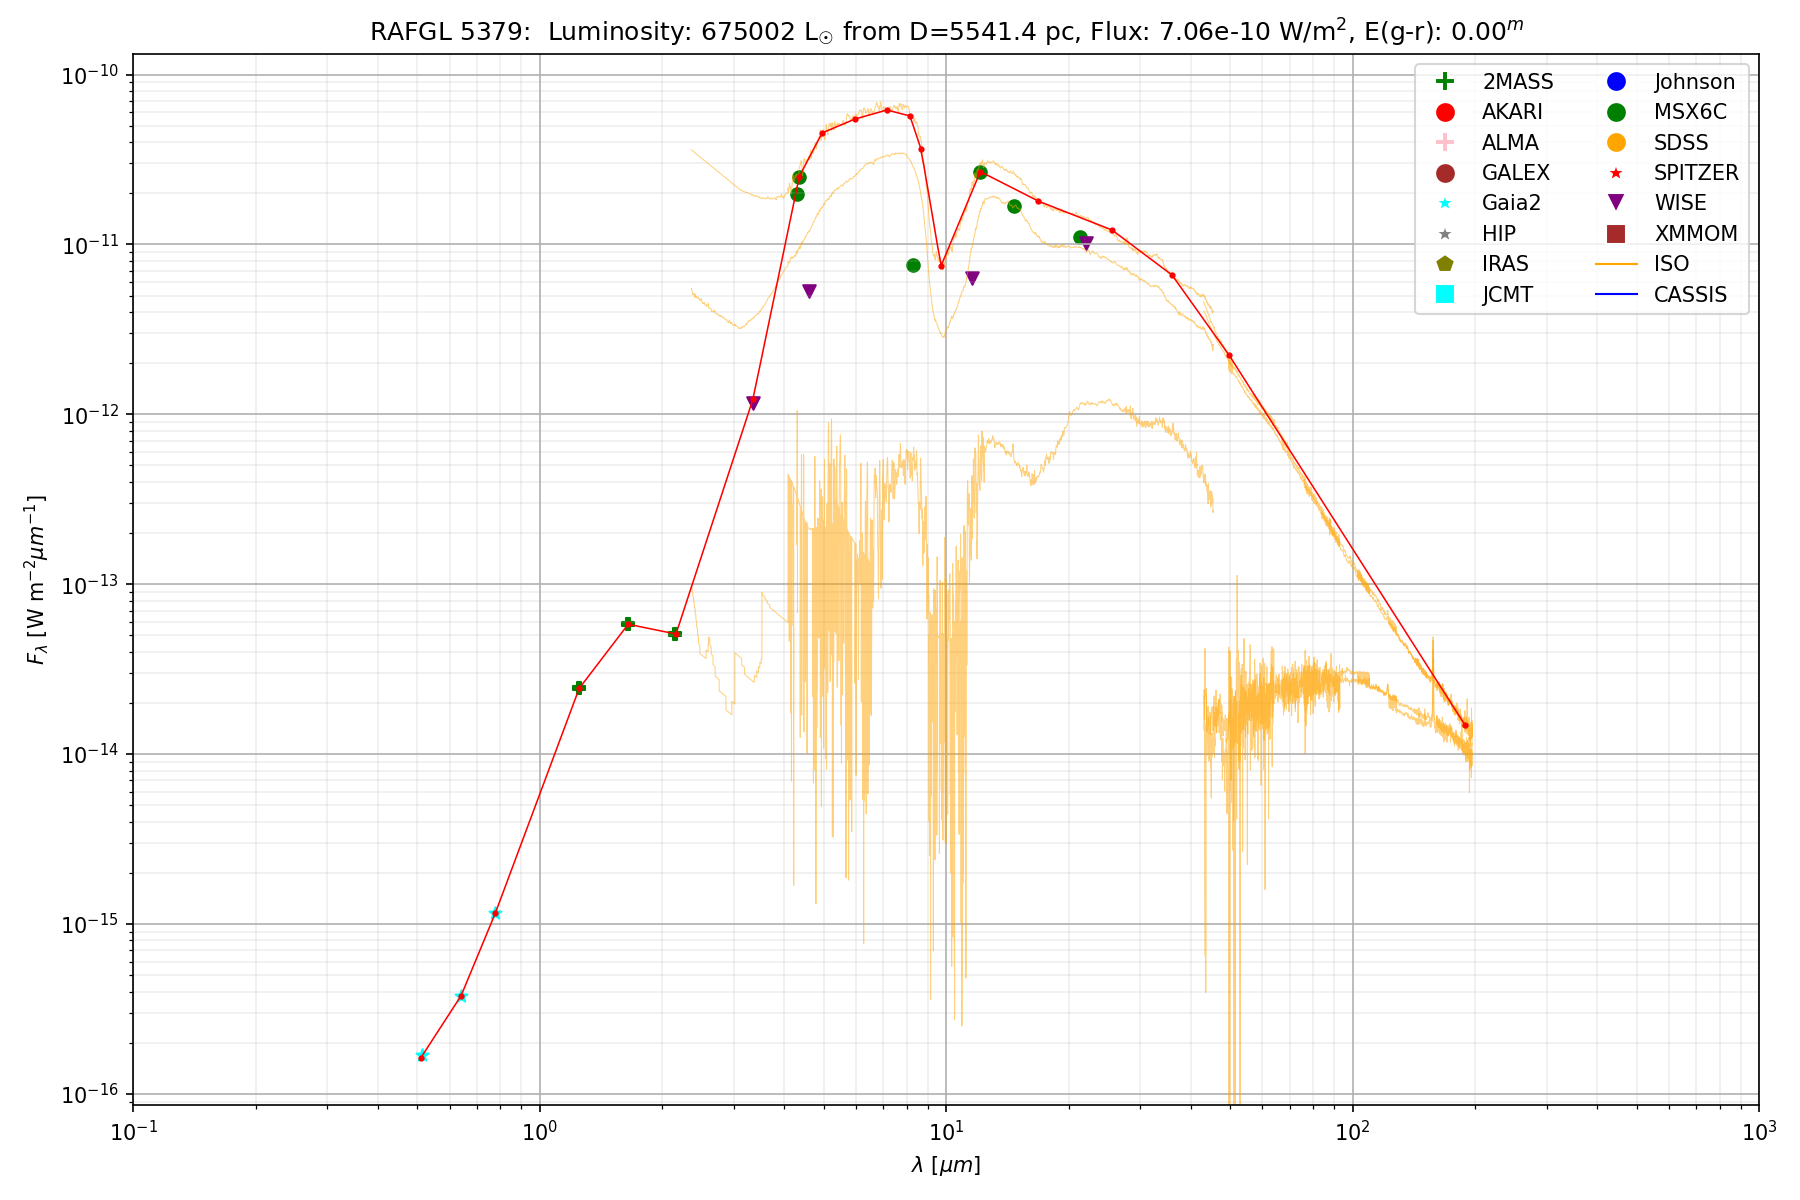Click the 10^-10 y-axis tick label
The width and height of the screenshot is (1800, 1200).
click(91, 76)
